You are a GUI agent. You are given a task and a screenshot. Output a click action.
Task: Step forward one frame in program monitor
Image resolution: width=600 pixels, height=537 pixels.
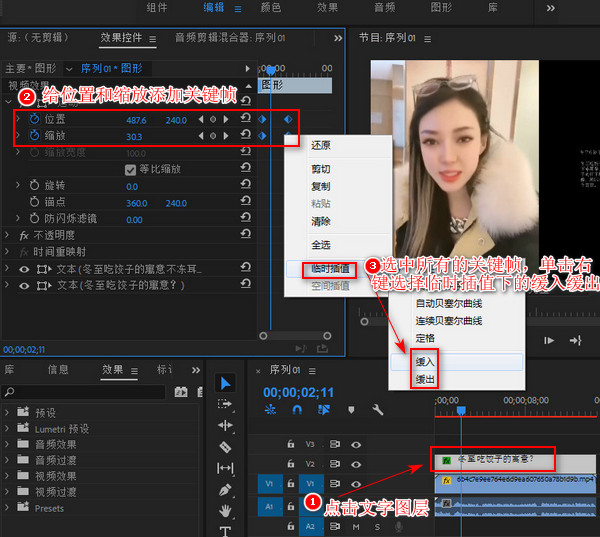click(x=549, y=340)
